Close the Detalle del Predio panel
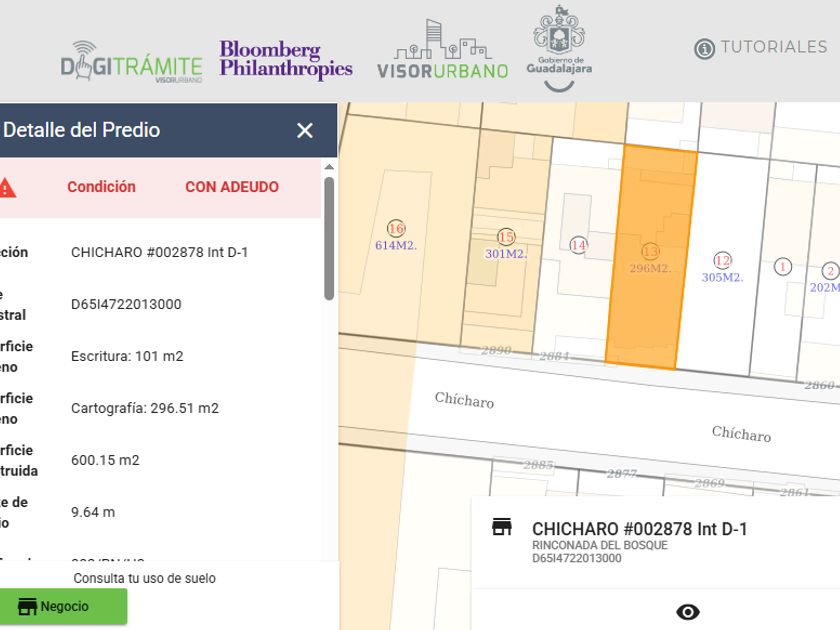Screen dimensions: 840x630 [x=305, y=130]
